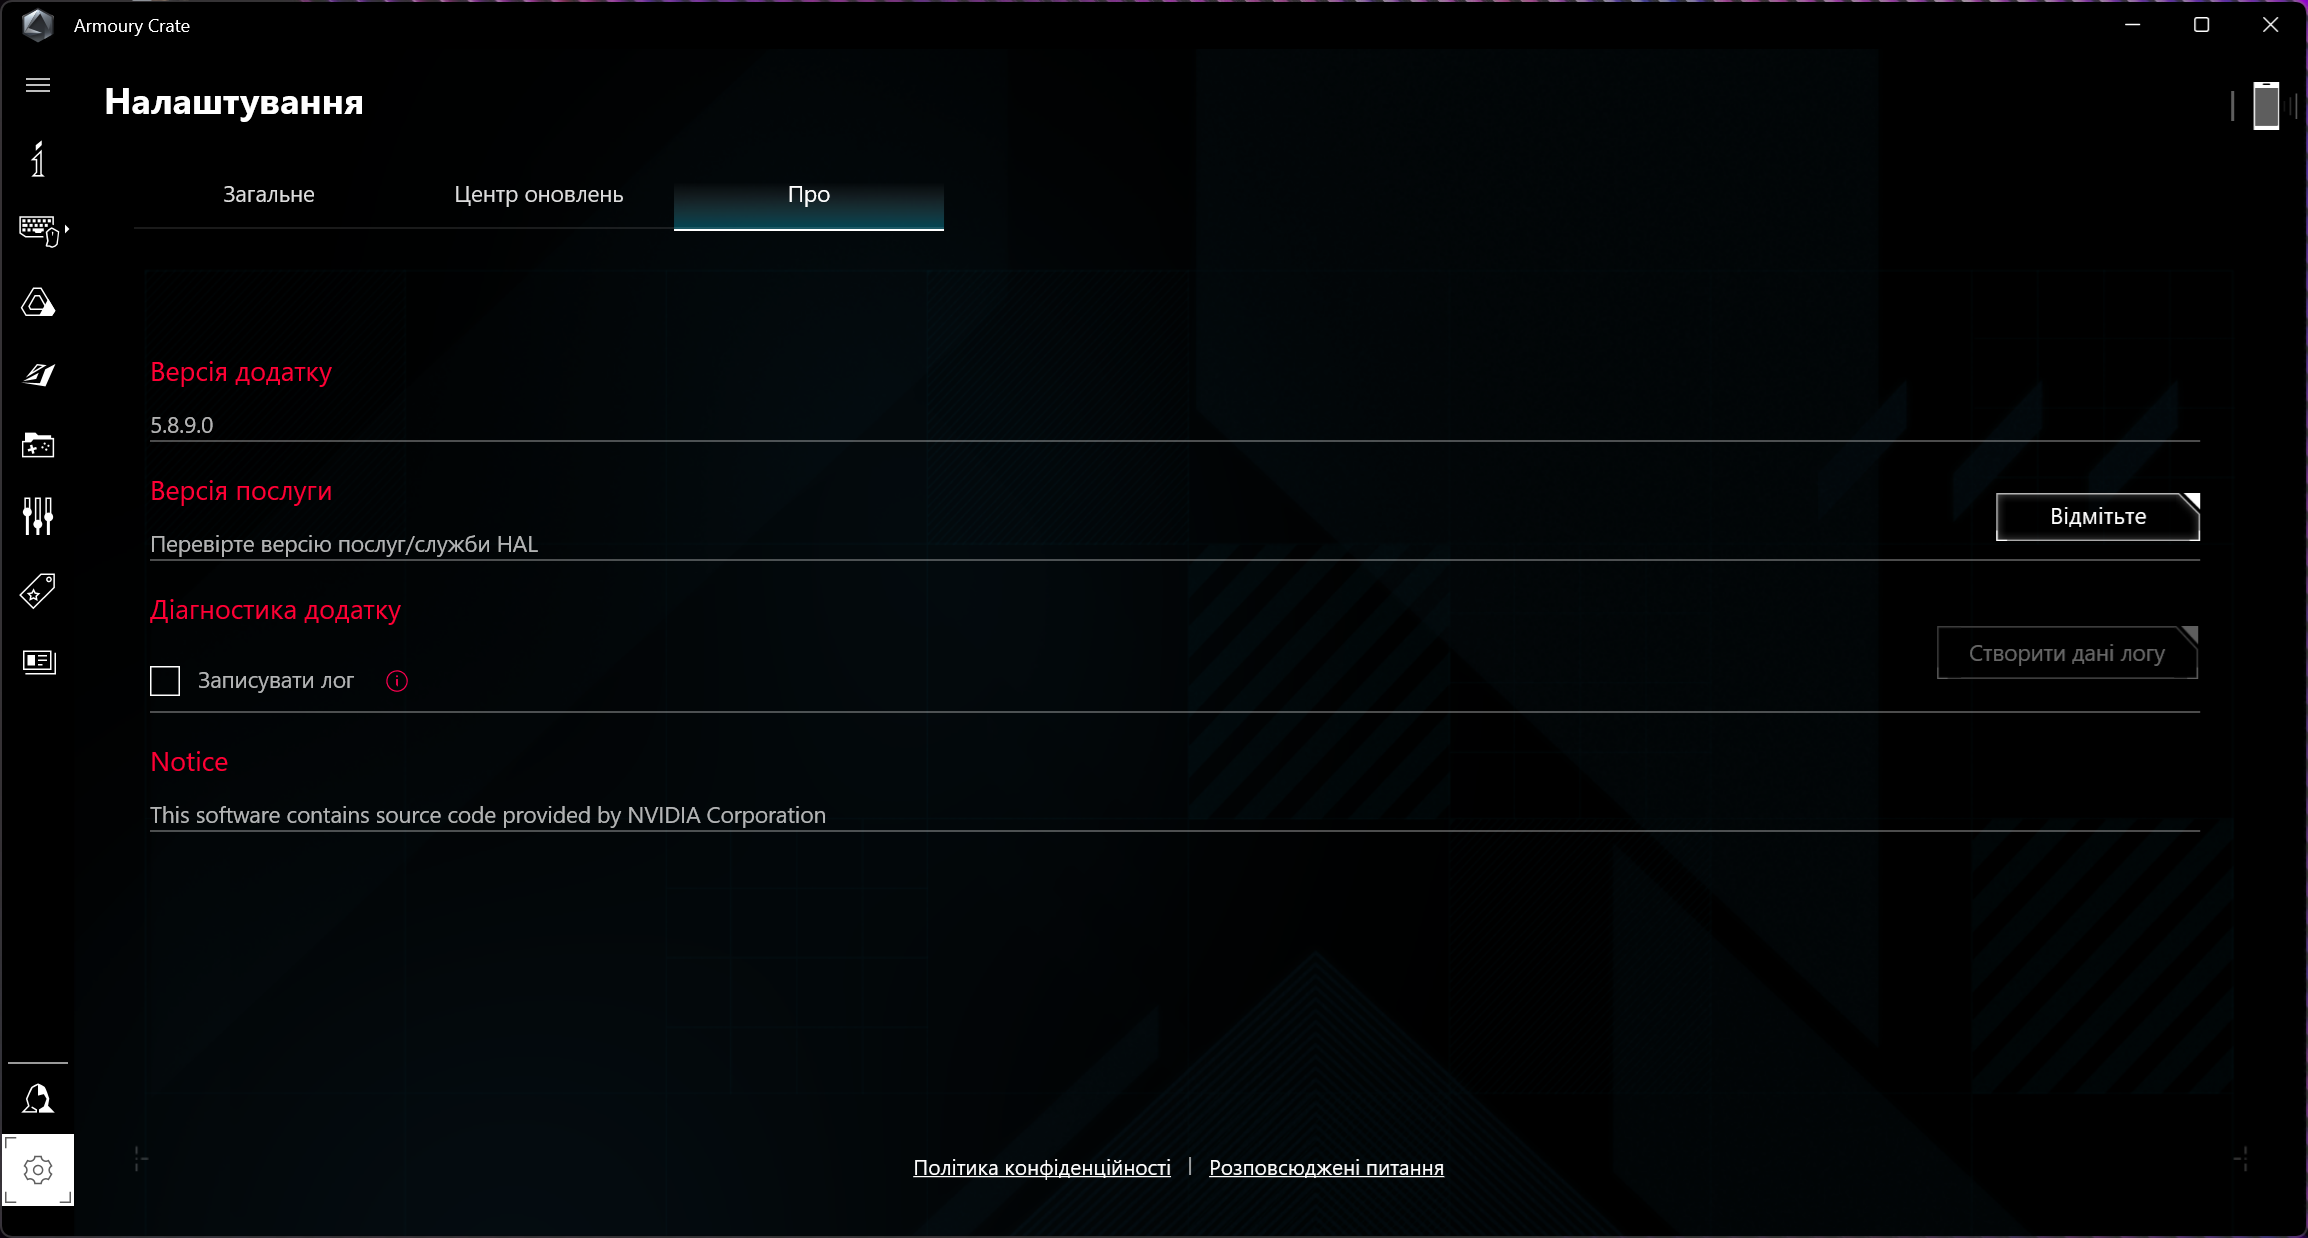
Task: Click the red info icon beside Записувати лог
Action: click(x=397, y=681)
